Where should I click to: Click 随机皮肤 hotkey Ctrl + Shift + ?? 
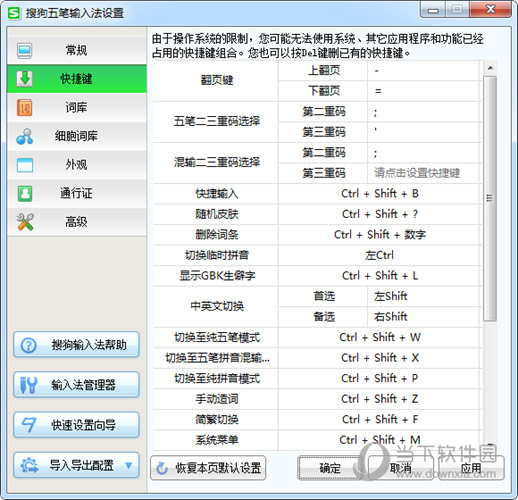pos(380,214)
